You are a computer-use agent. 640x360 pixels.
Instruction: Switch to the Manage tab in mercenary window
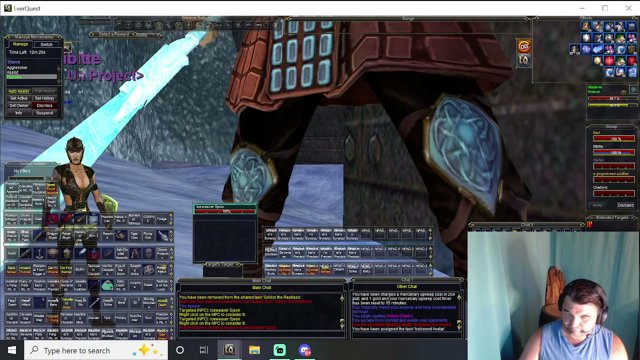pos(20,44)
